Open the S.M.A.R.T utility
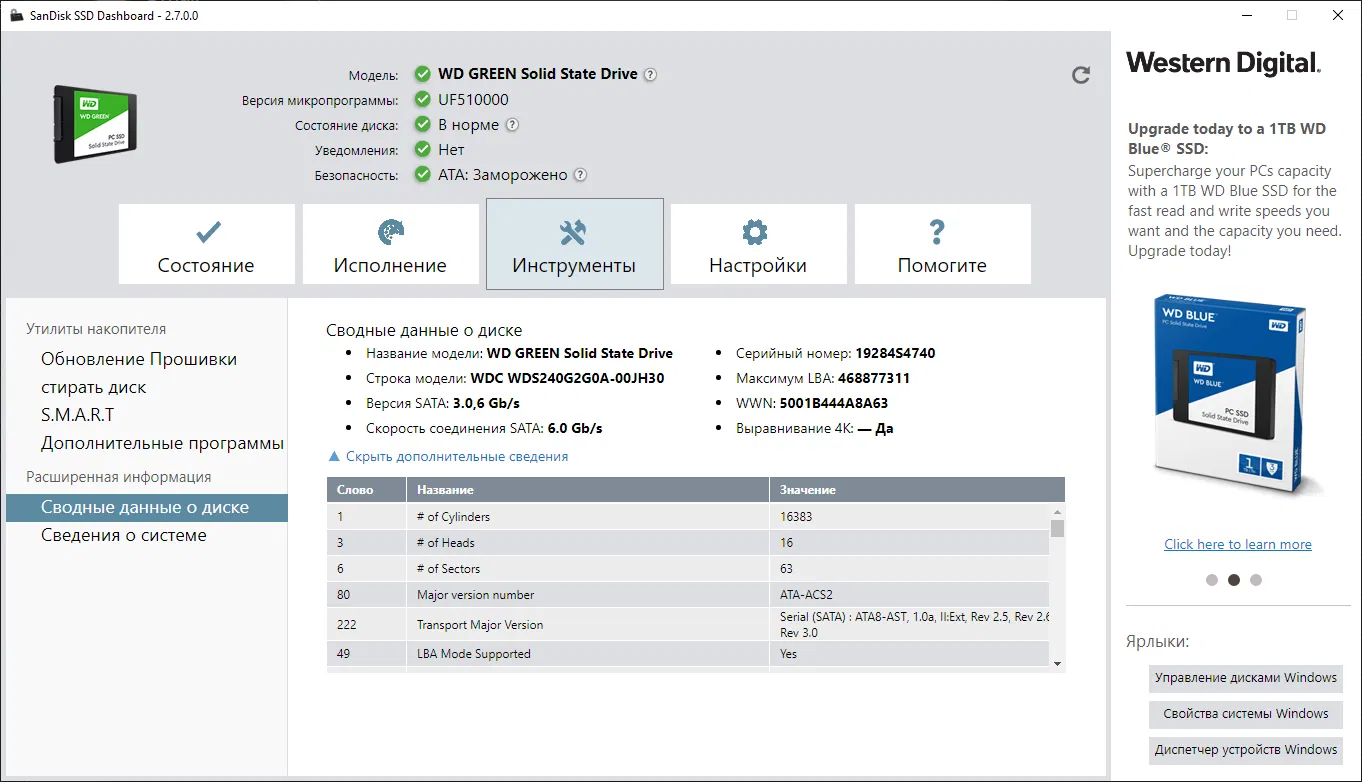The width and height of the screenshot is (1362, 782). point(78,415)
